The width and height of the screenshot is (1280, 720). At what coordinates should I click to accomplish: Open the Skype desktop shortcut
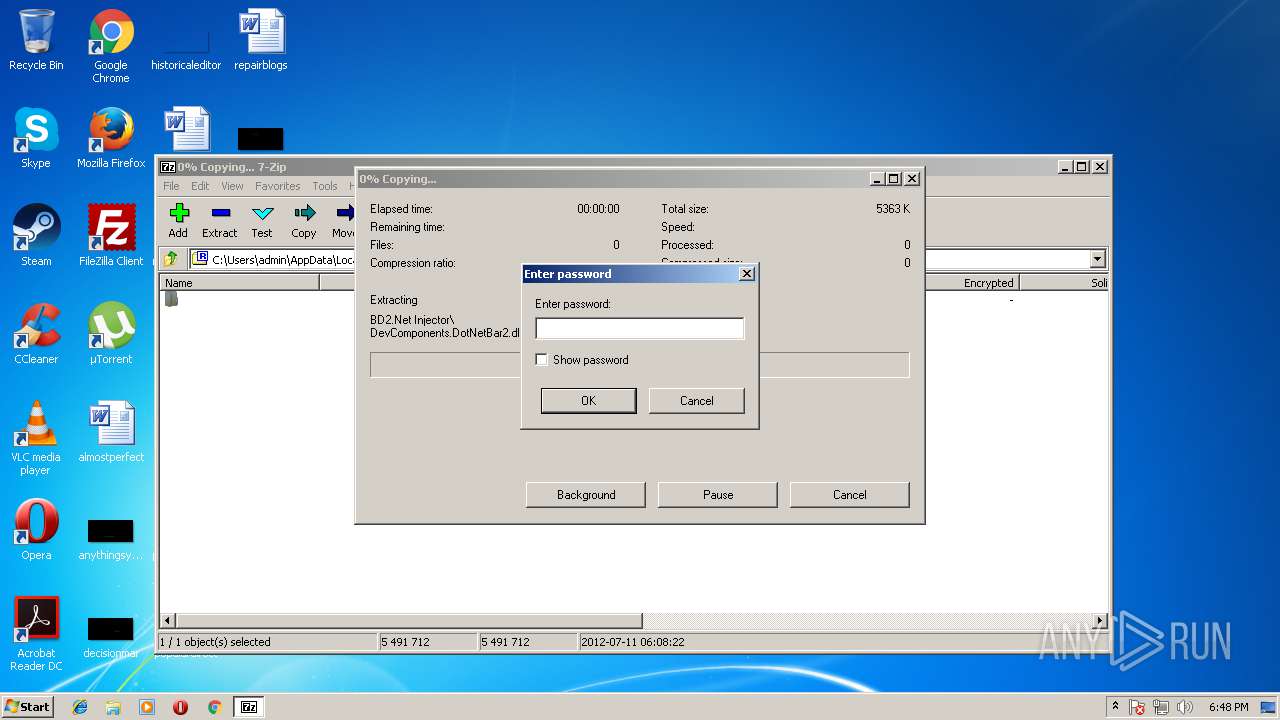click(36, 139)
